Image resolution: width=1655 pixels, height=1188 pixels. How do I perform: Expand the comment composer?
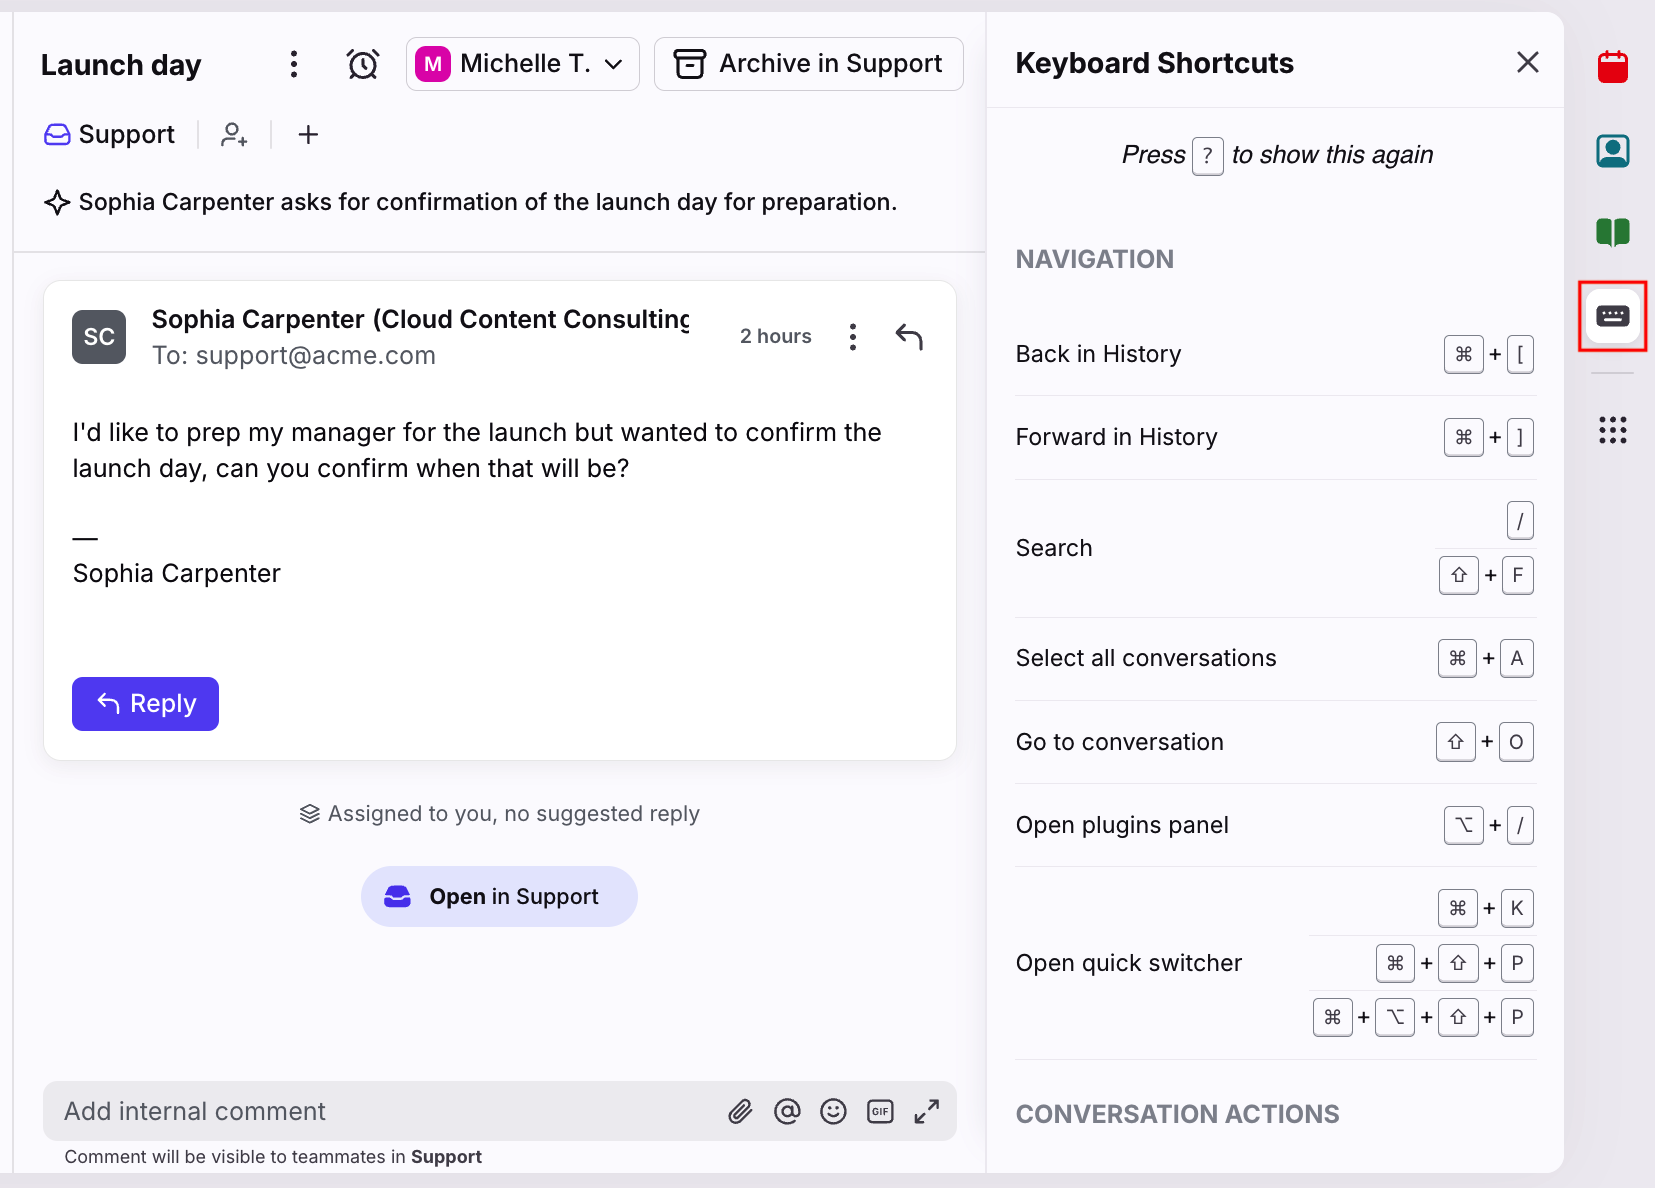pos(927,1111)
